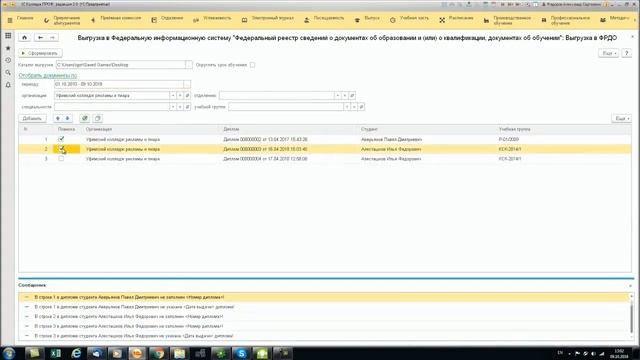Open the отделение value with open icon
This screenshot has width=640, height=360.
tap(352, 96)
